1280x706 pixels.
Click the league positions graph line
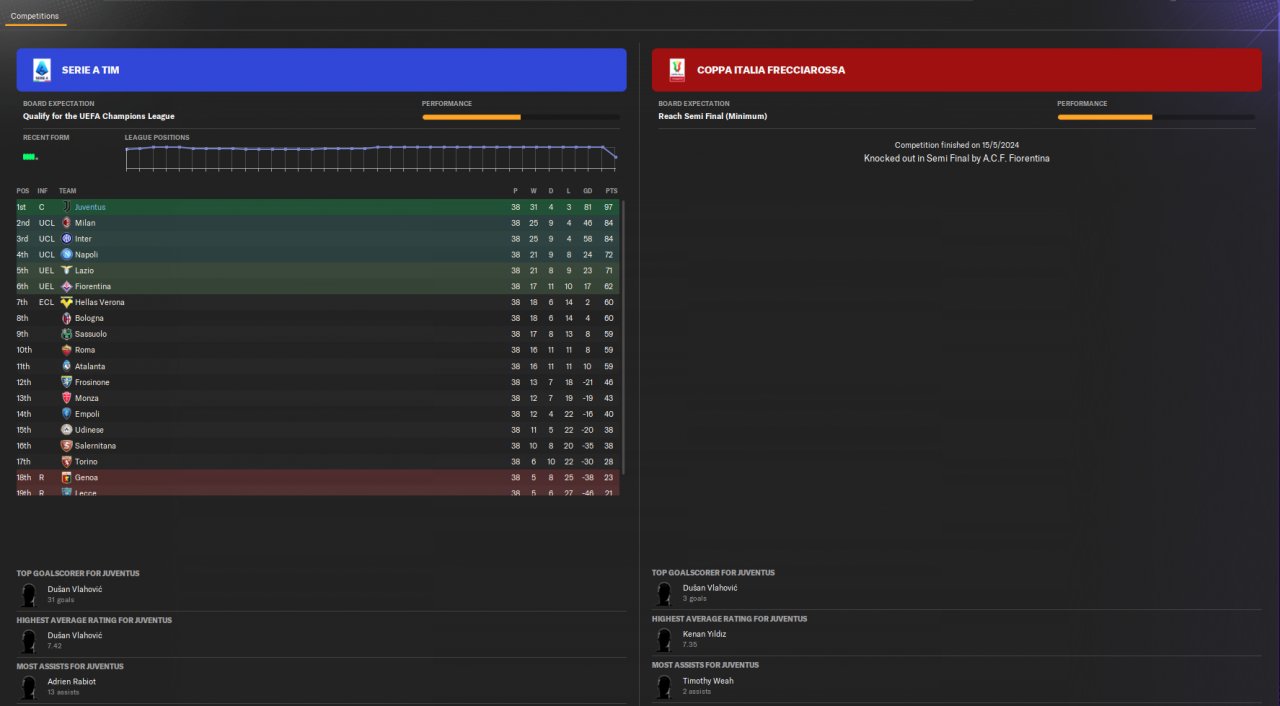pyautogui.click(x=370, y=149)
